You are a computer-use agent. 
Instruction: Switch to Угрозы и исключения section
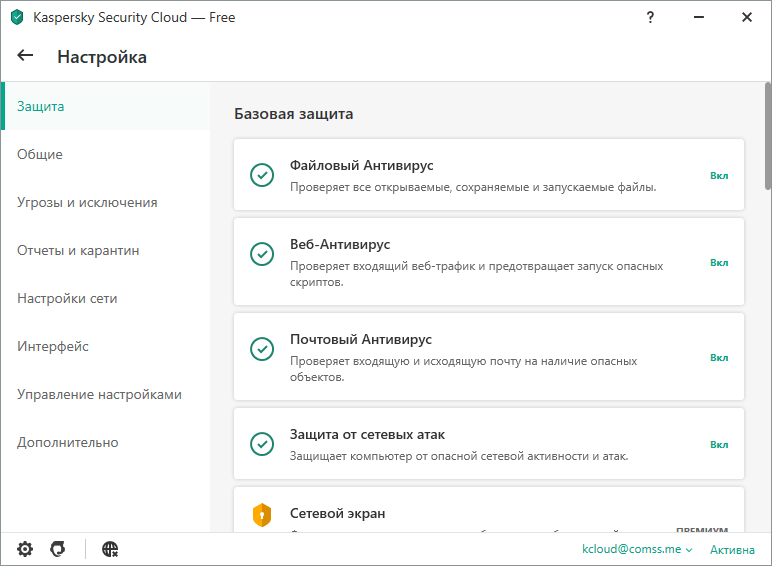[87, 202]
